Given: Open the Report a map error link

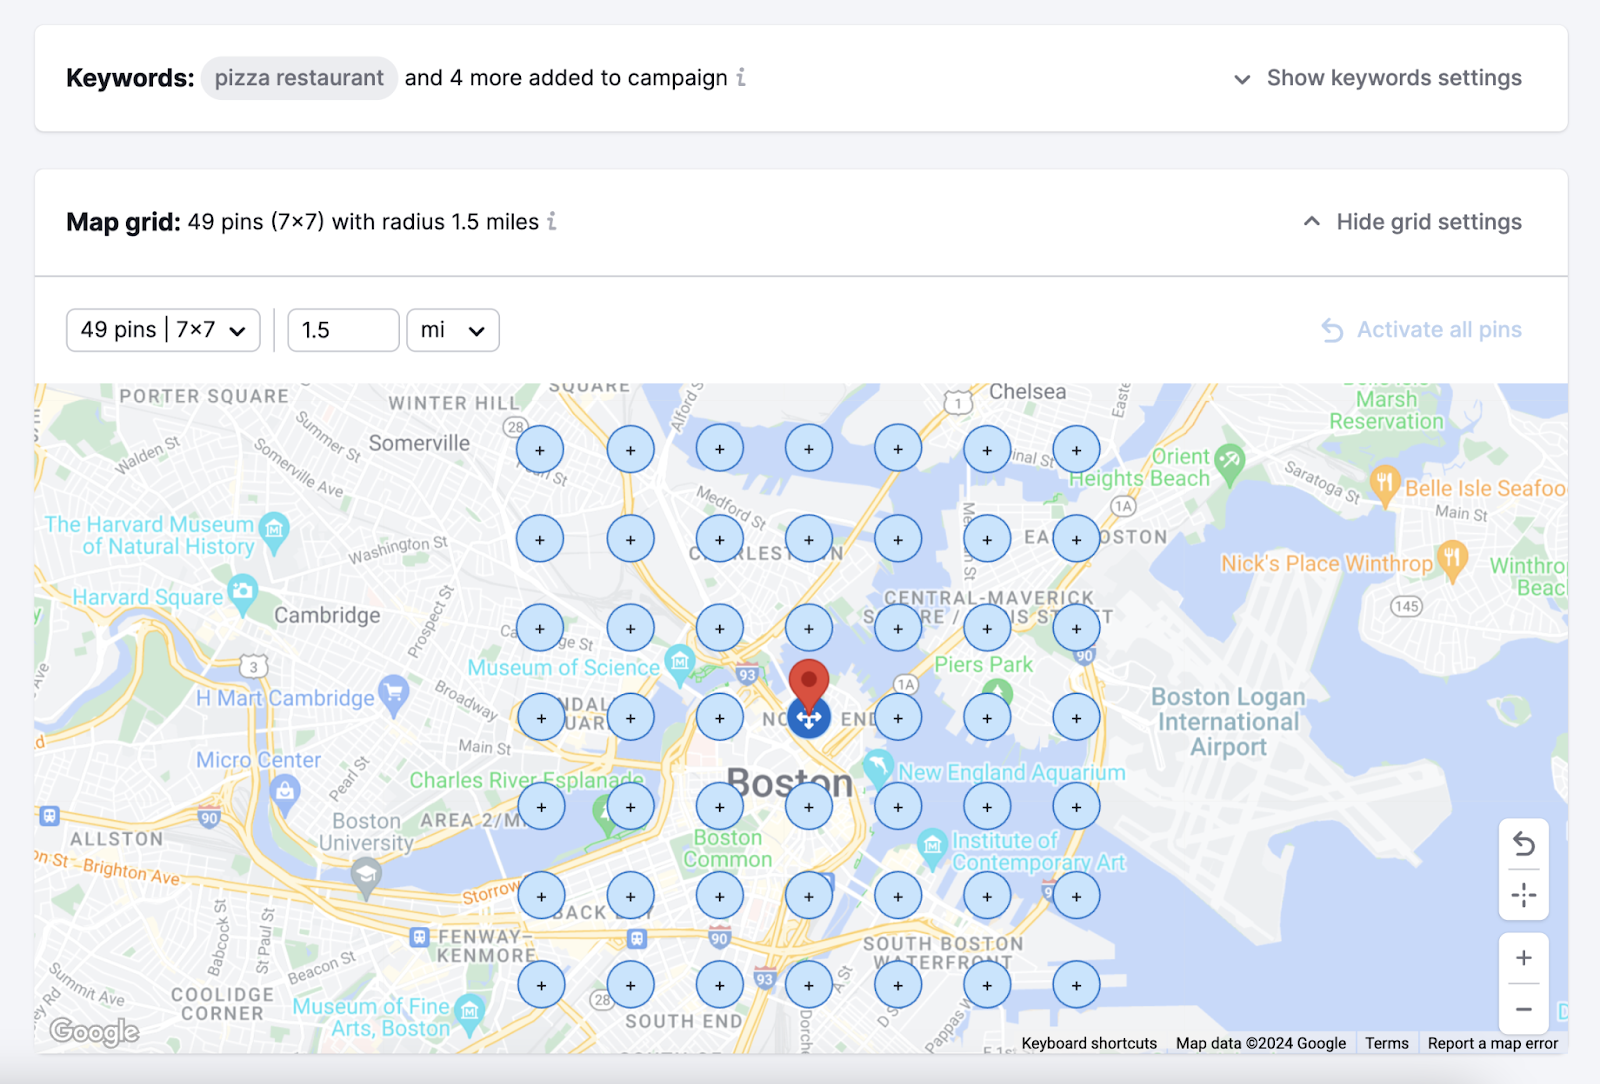Looking at the screenshot, I should coord(1492,1043).
